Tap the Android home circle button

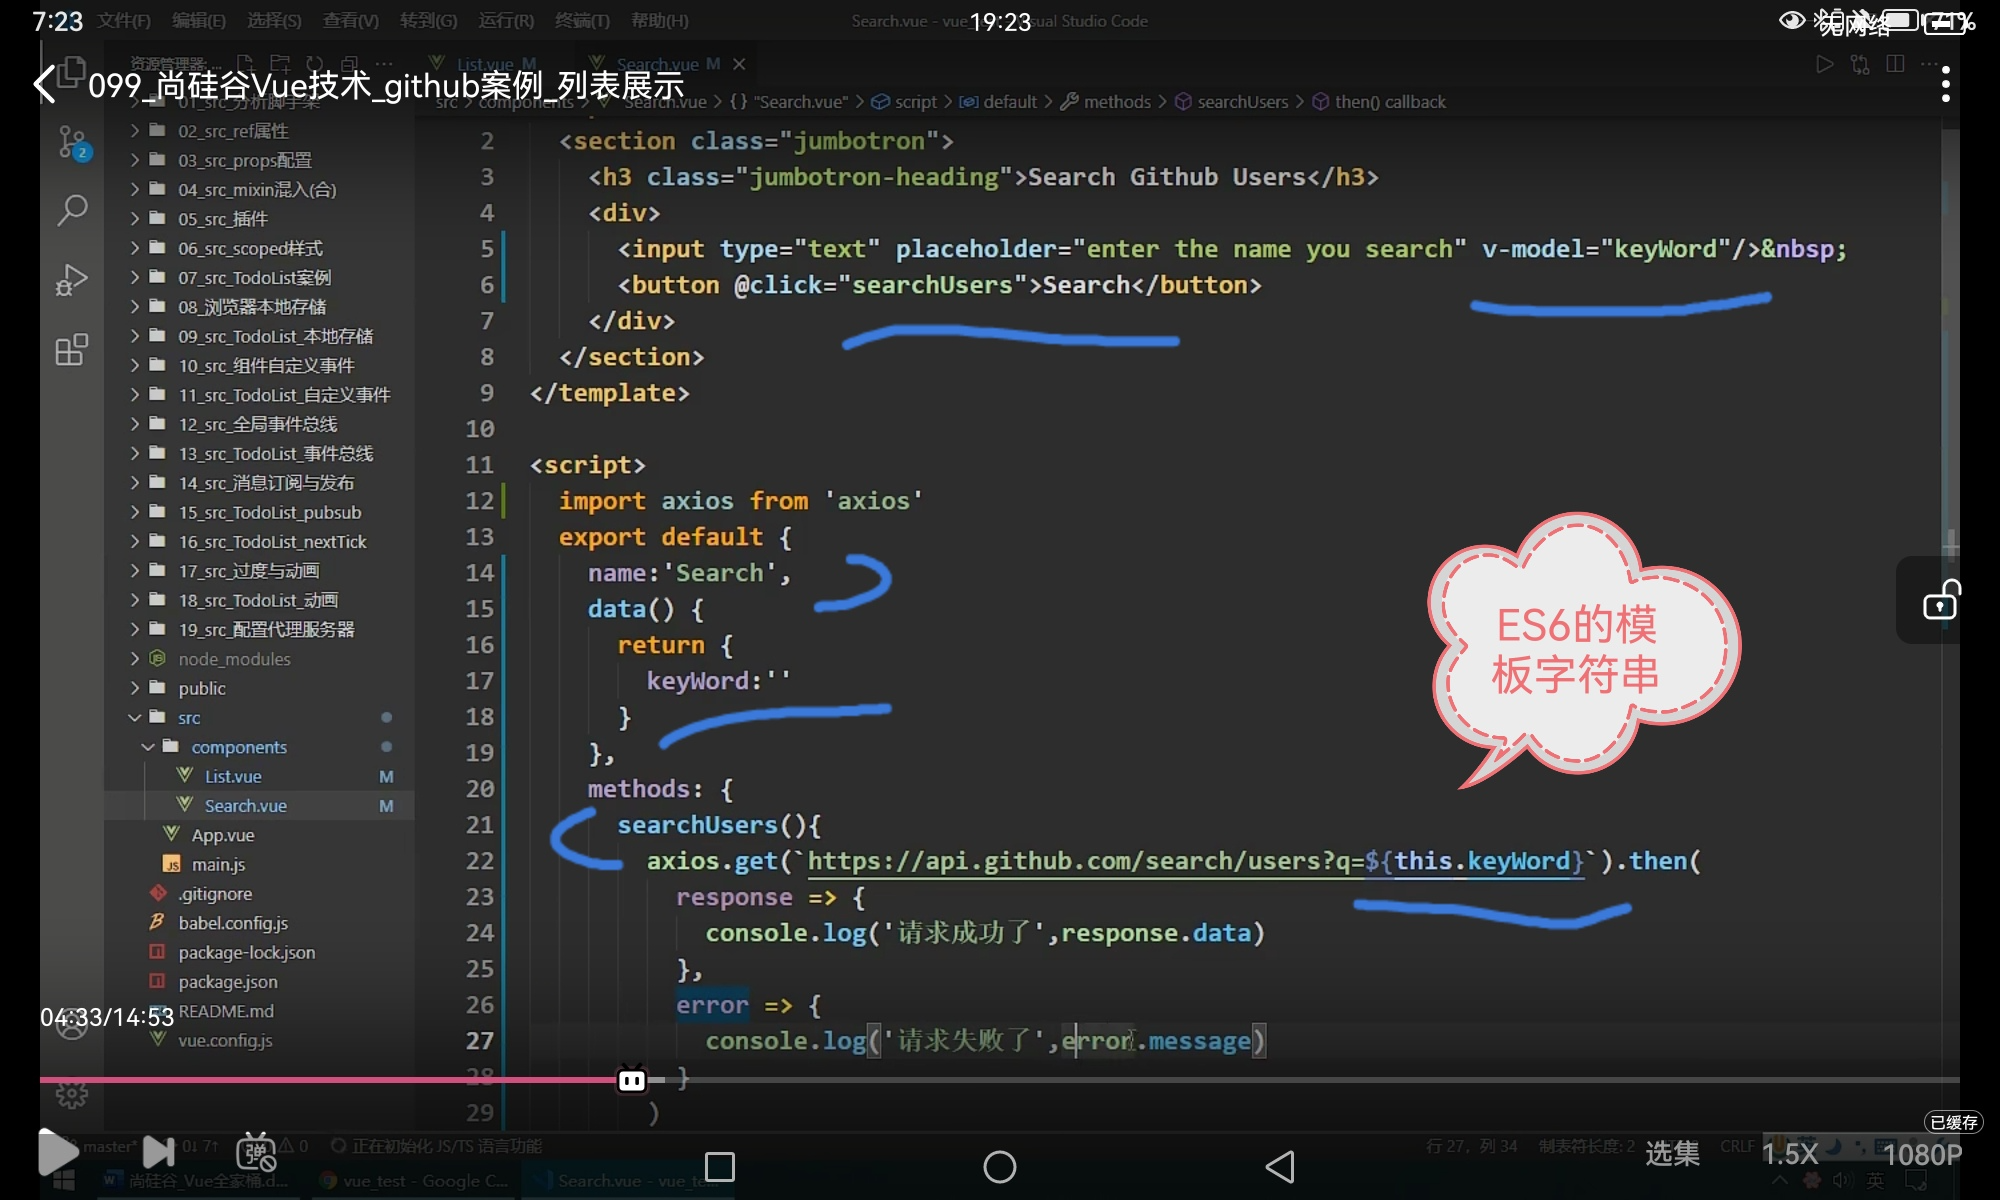tap(999, 1167)
